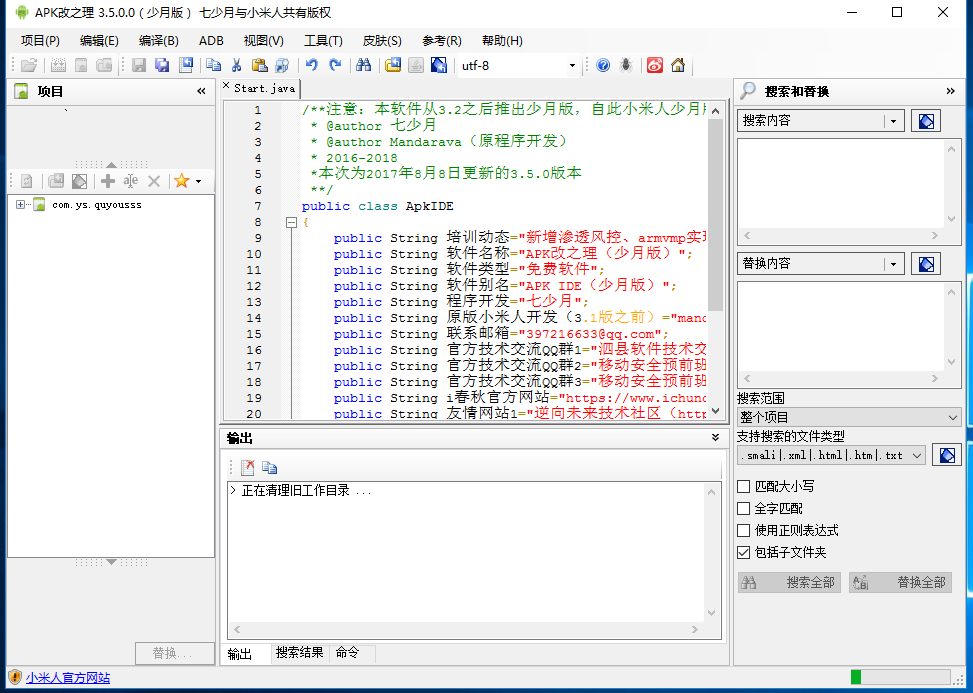Click the code editor vertical scrollbar thumb
This screenshot has width=973, height=693.
click(715, 214)
